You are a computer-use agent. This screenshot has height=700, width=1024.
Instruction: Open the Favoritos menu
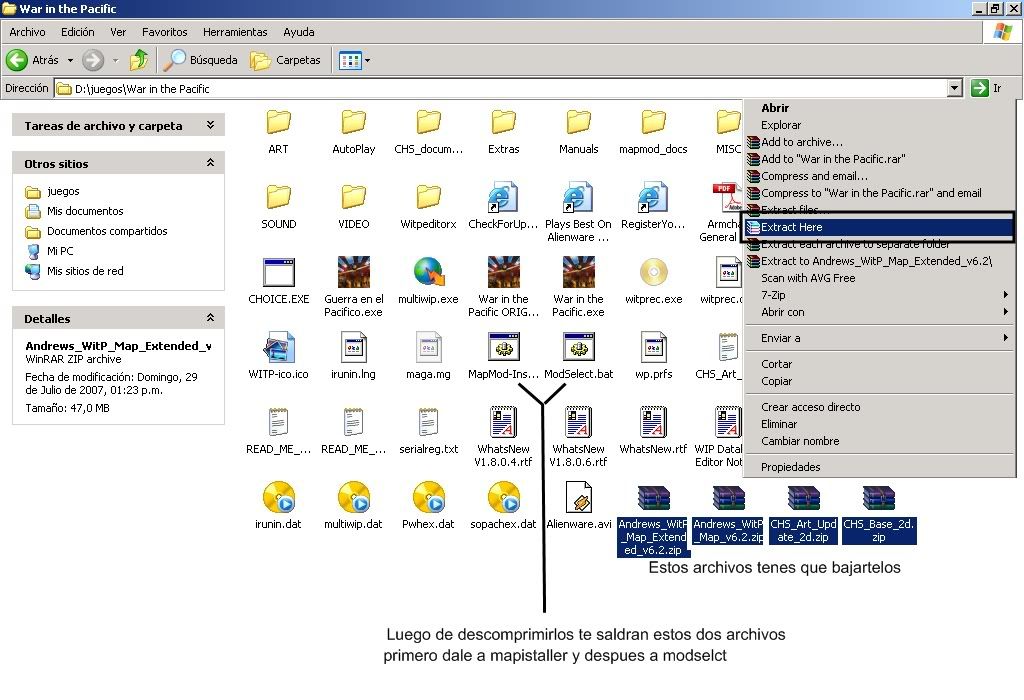point(165,32)
